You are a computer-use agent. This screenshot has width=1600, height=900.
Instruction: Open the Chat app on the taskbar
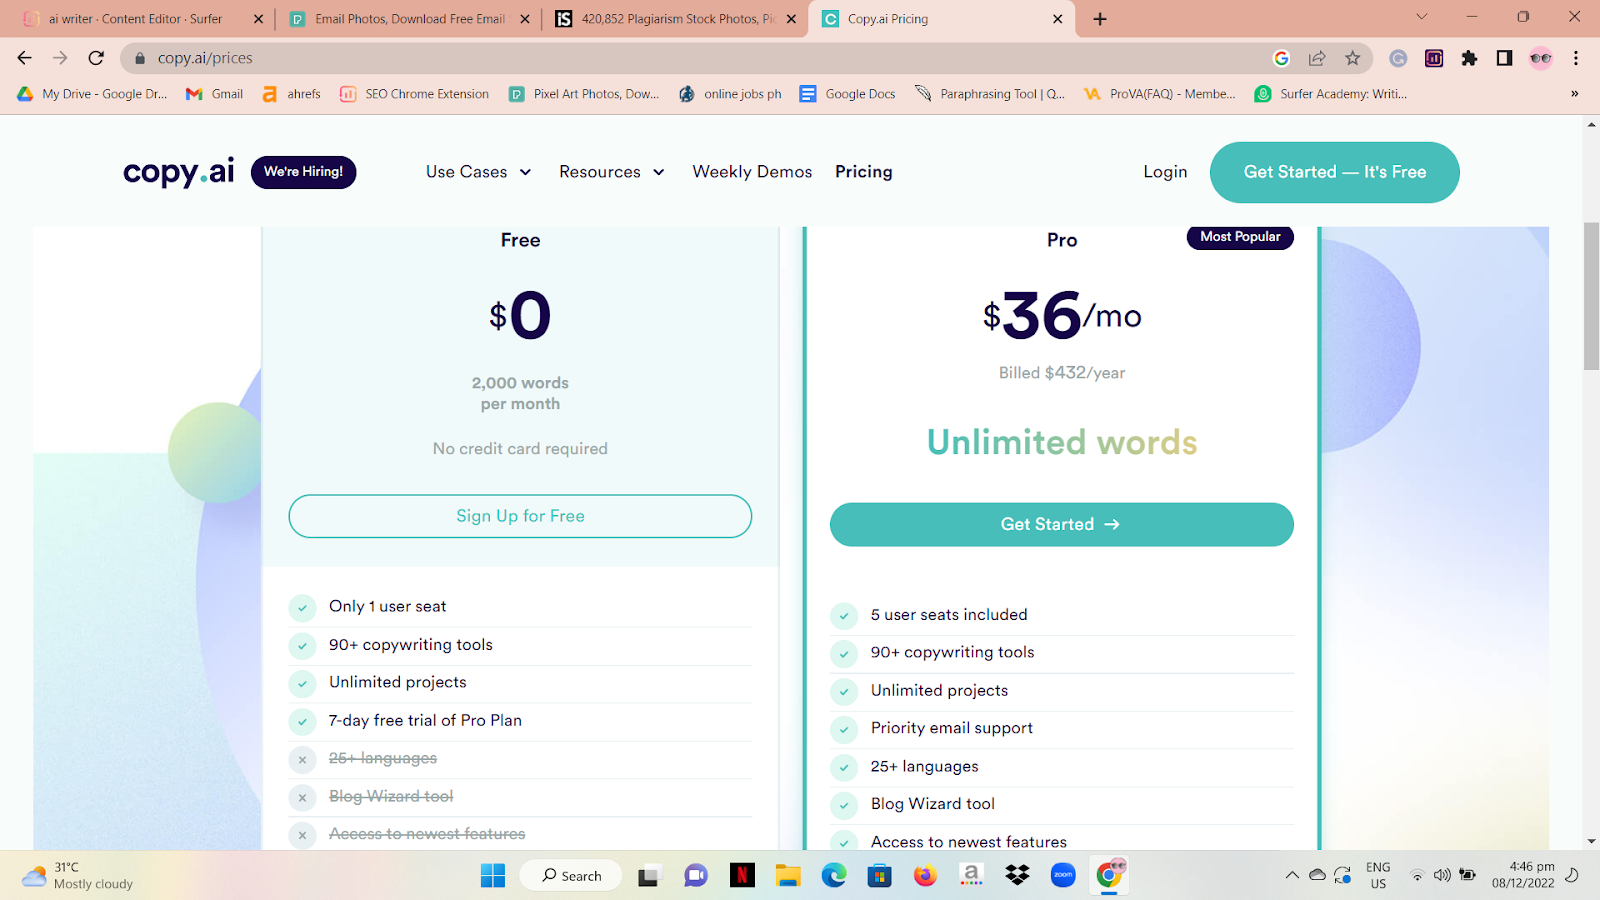pyautogui.click(x=696, y=876)
